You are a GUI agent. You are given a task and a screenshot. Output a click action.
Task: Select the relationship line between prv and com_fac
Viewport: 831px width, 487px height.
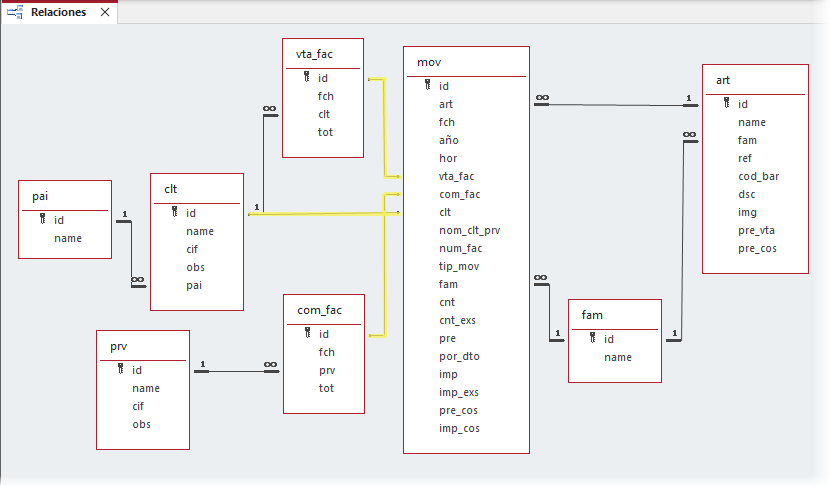235,372
